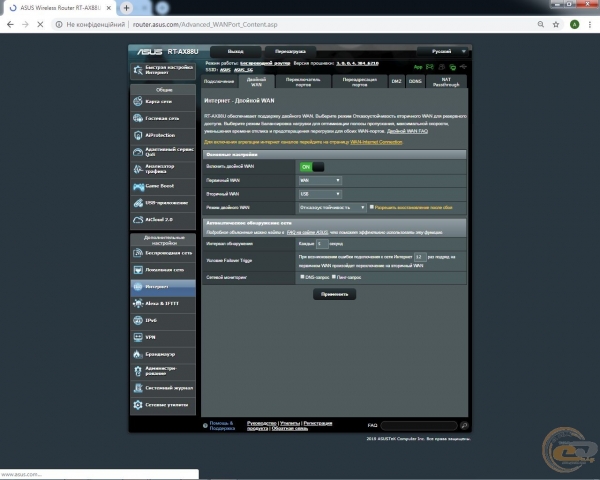This screenshot has width=600, height=480.
Task: Click the browser address bar URL
Action: [x=205, y=24]
